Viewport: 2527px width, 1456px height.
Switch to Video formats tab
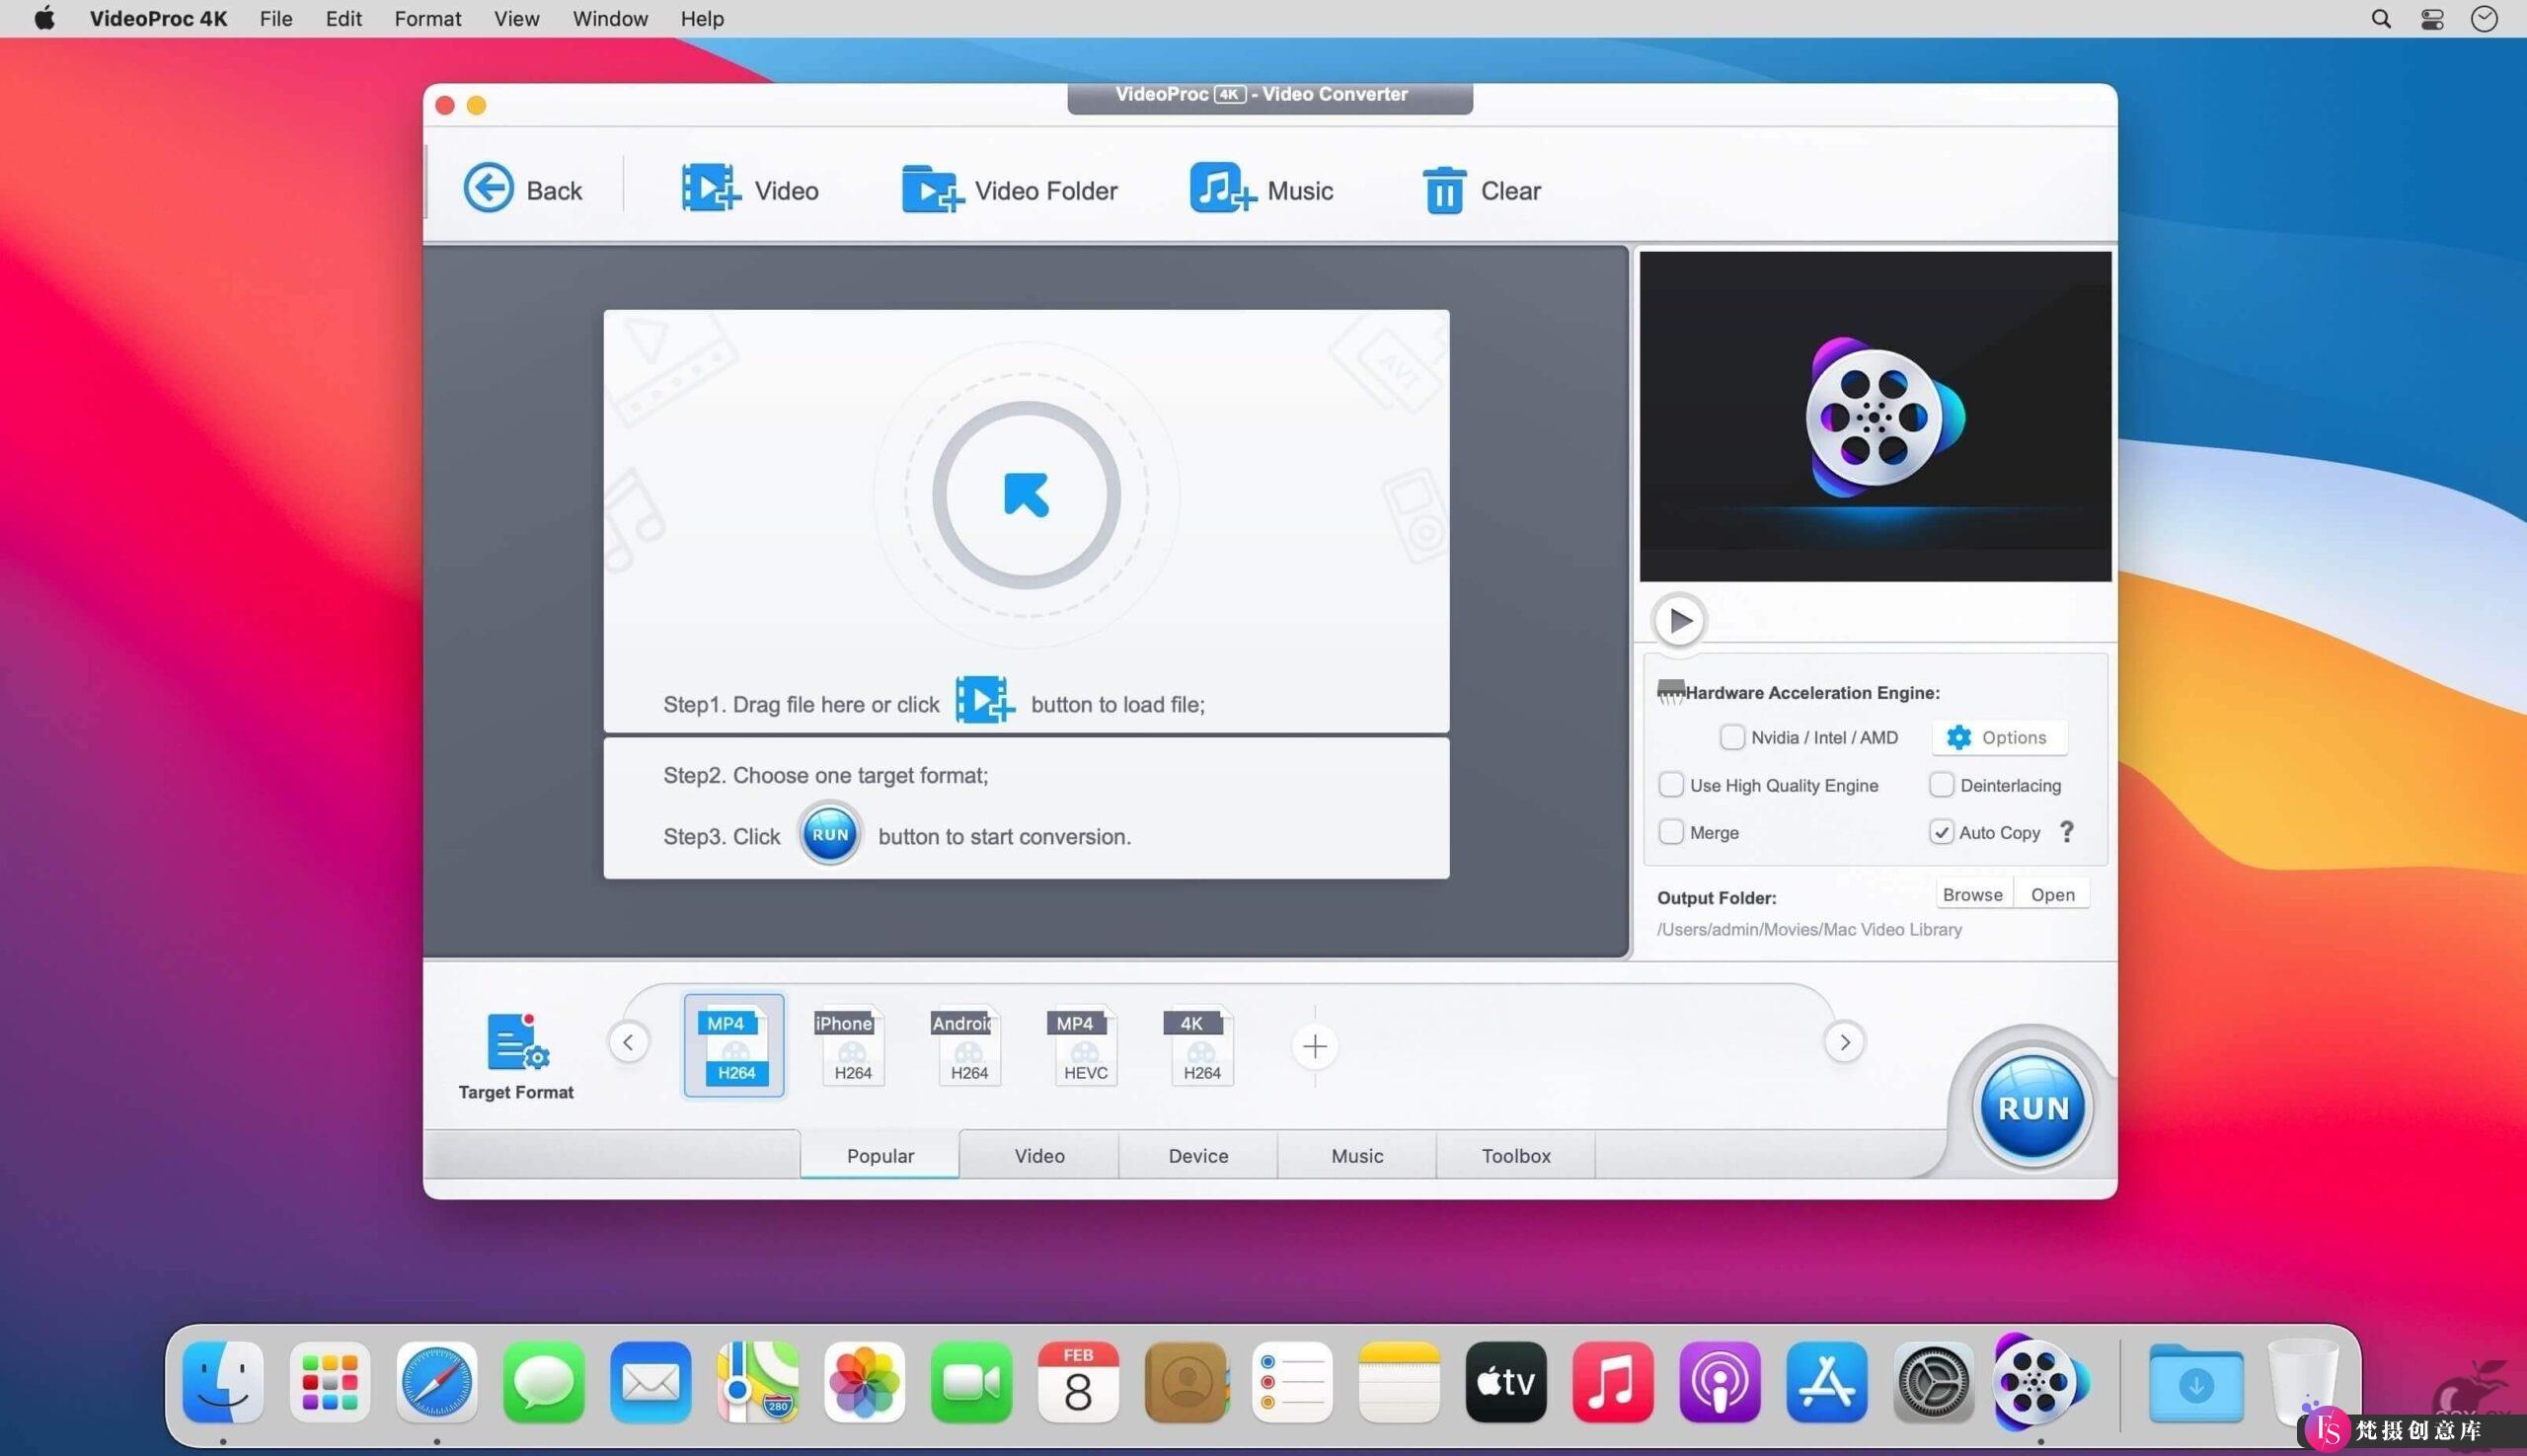point(1037,1154)
